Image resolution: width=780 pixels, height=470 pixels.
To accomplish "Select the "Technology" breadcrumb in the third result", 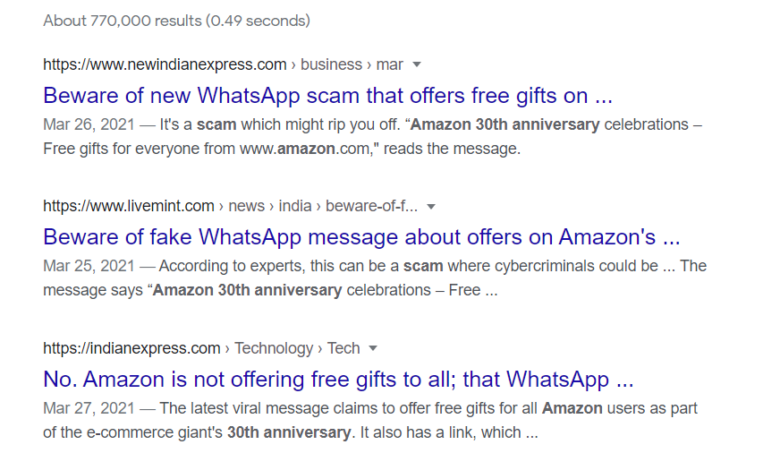I will click(273, 349).
